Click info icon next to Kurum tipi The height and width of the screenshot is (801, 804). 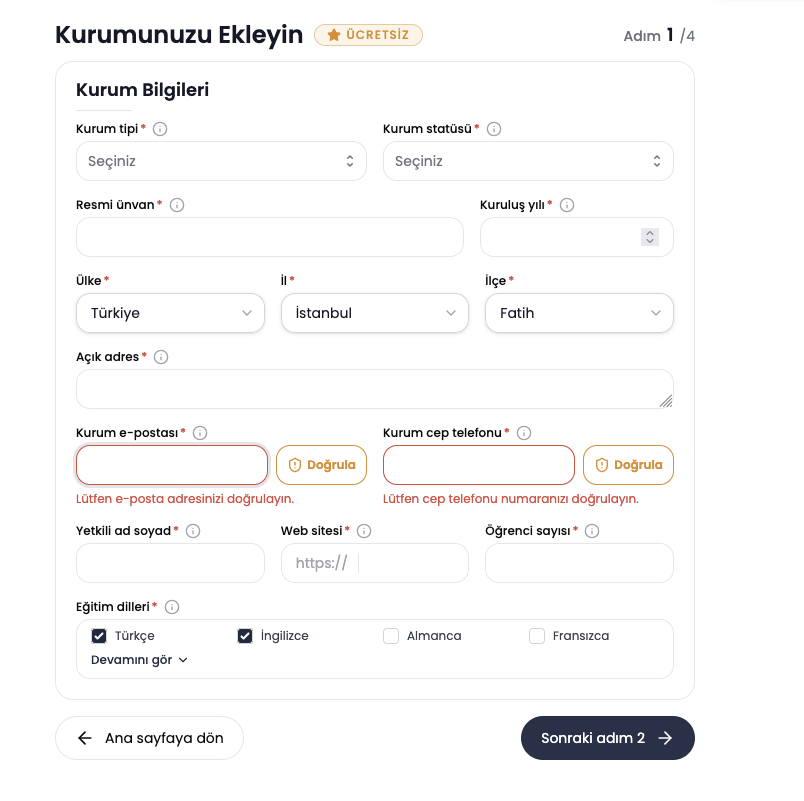point(160,129)
